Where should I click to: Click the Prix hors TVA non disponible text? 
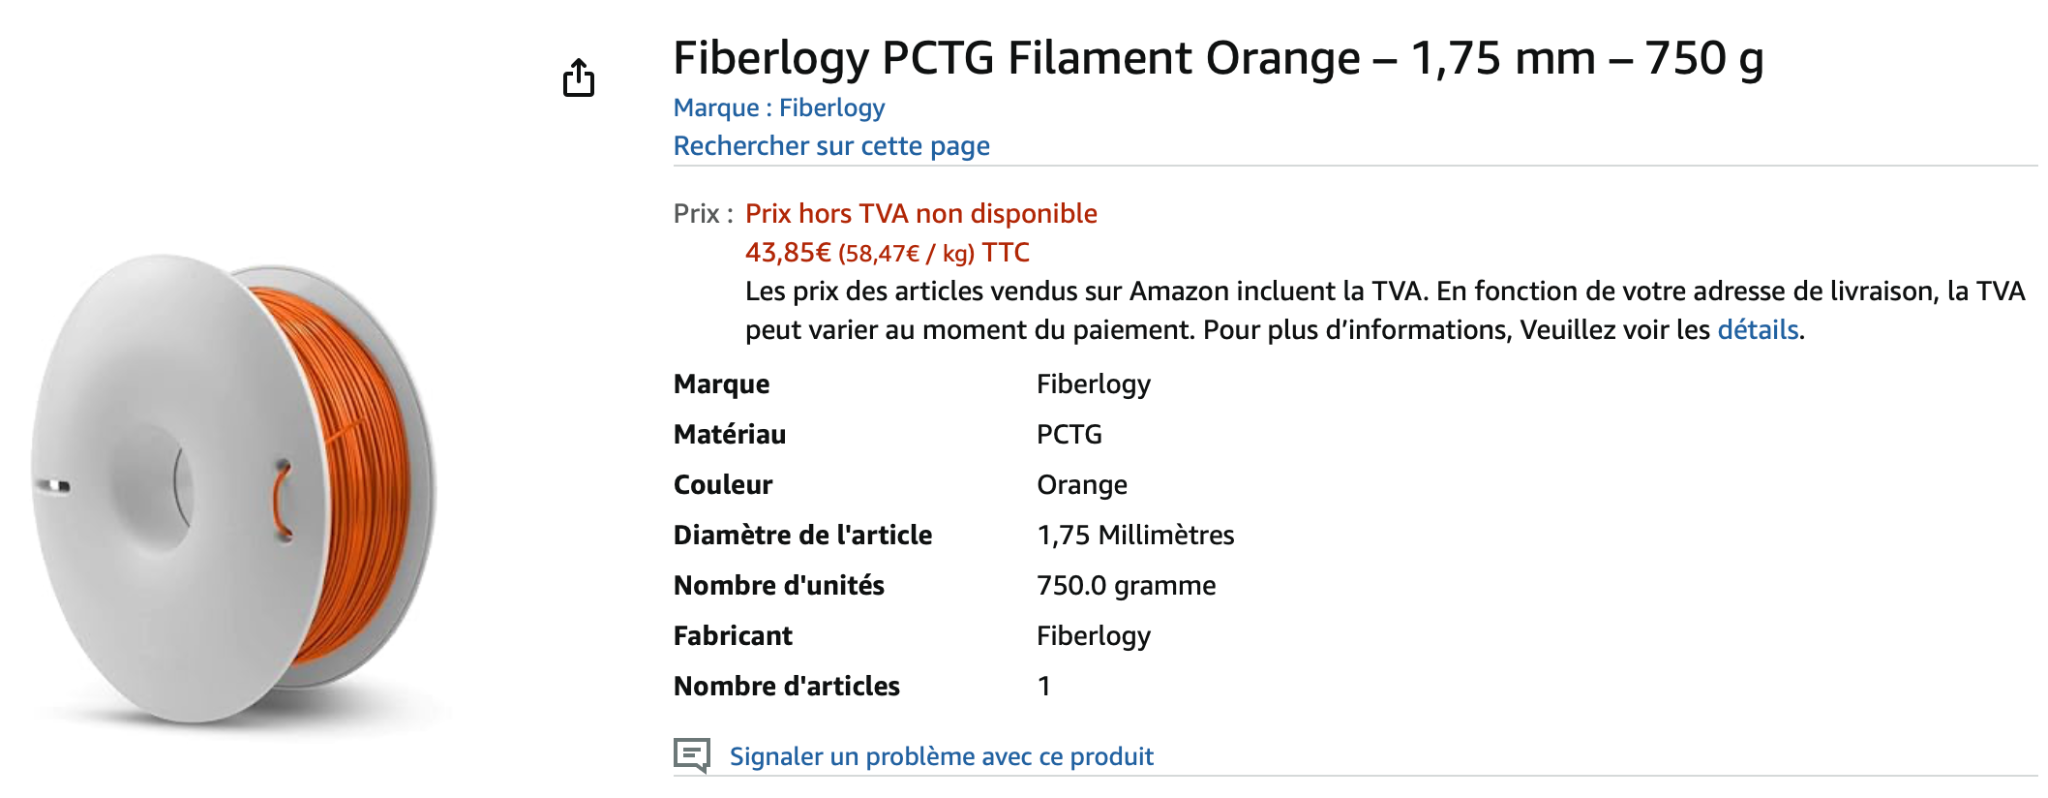coord(921,214)
